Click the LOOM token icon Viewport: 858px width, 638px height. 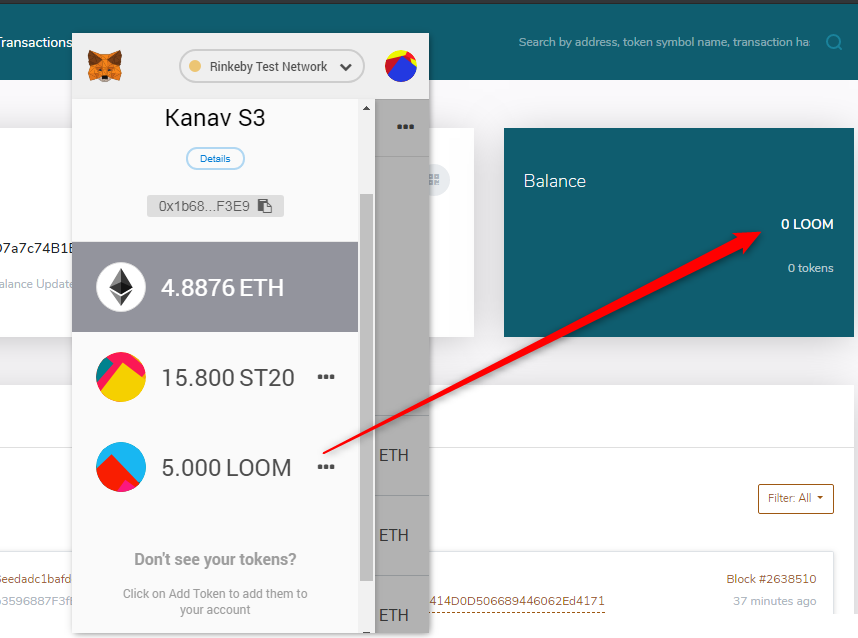pos(120,466)
